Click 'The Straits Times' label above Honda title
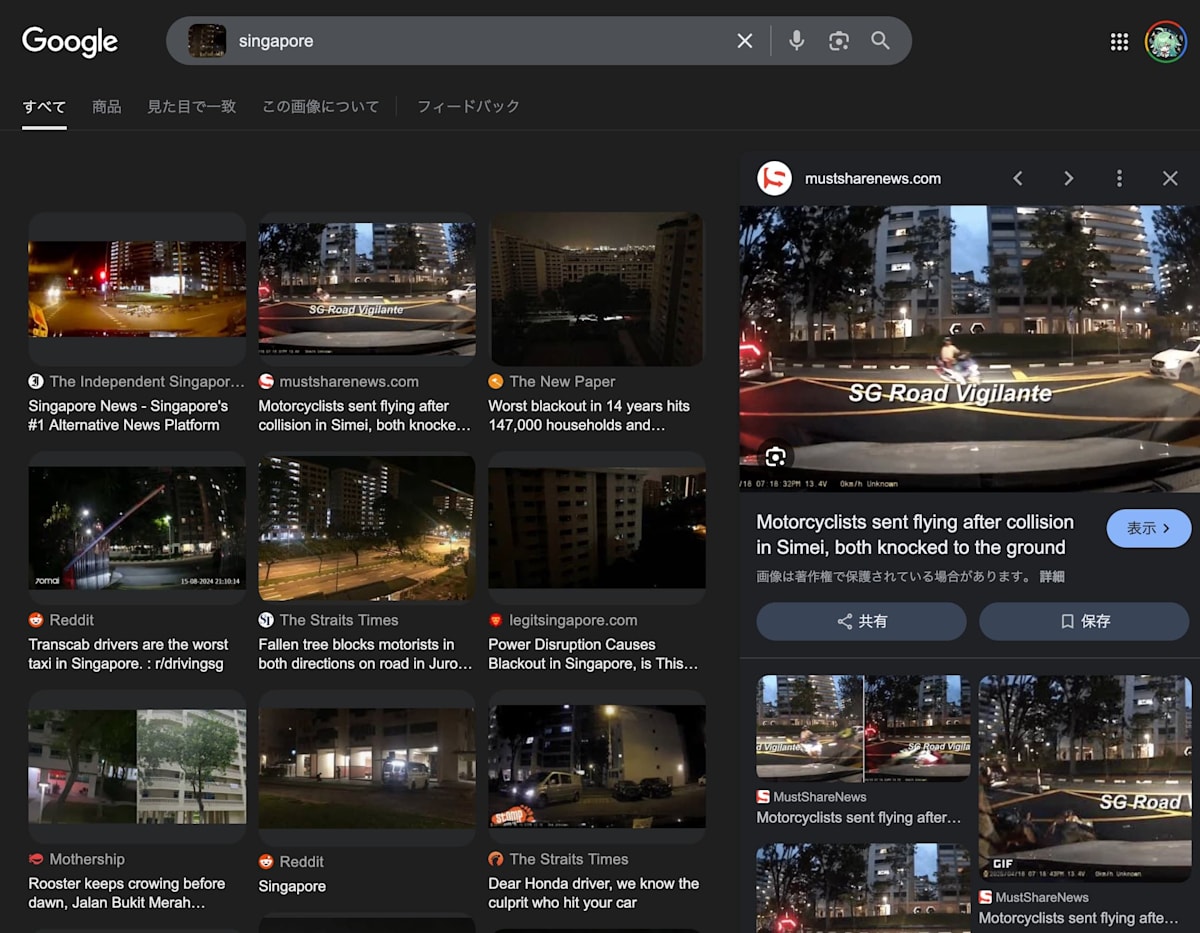The image size is (1200, 933). pyautogui.click(x=569, y=859)
